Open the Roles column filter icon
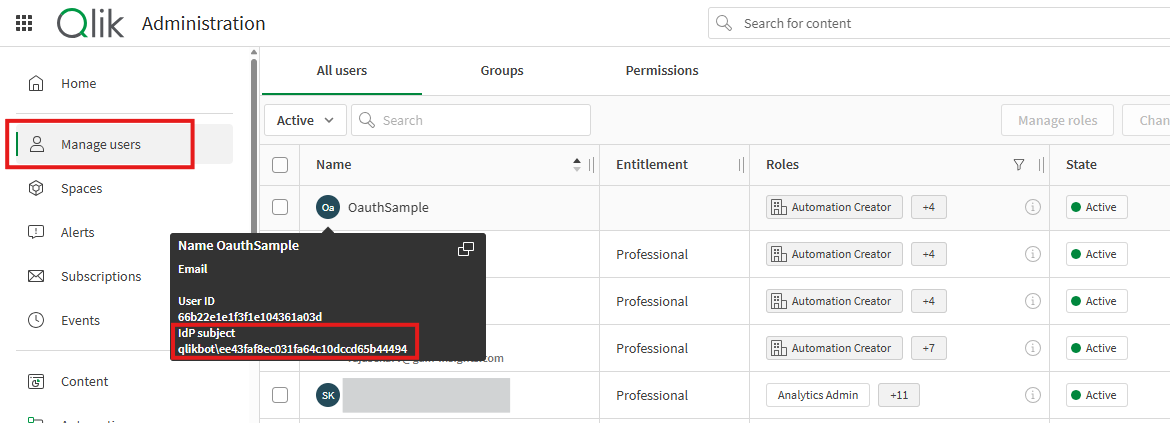 [1019, 165]
